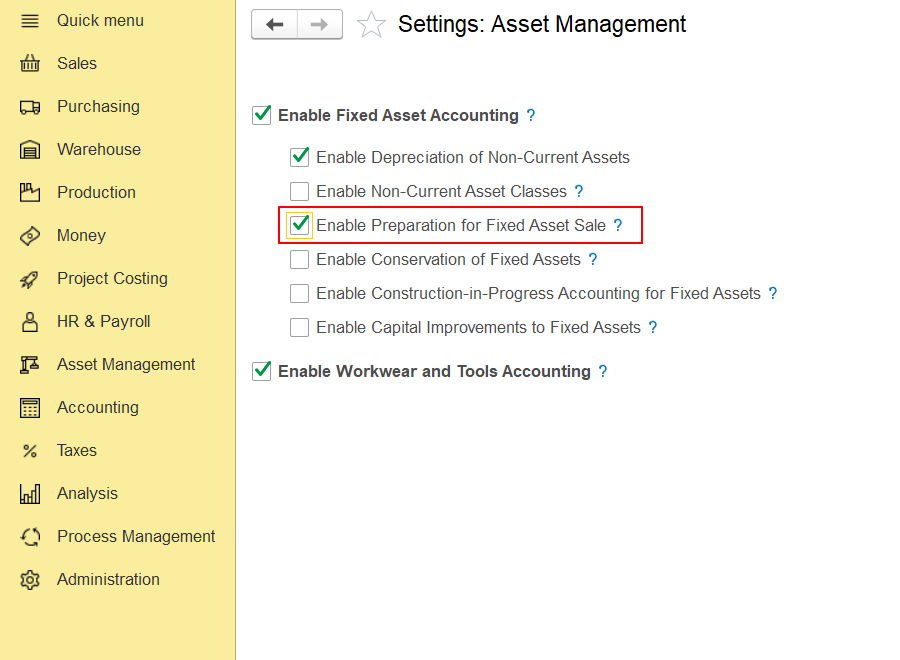Enable Conservation of Fixed Assets checkbox

click(x=300, y=259)
